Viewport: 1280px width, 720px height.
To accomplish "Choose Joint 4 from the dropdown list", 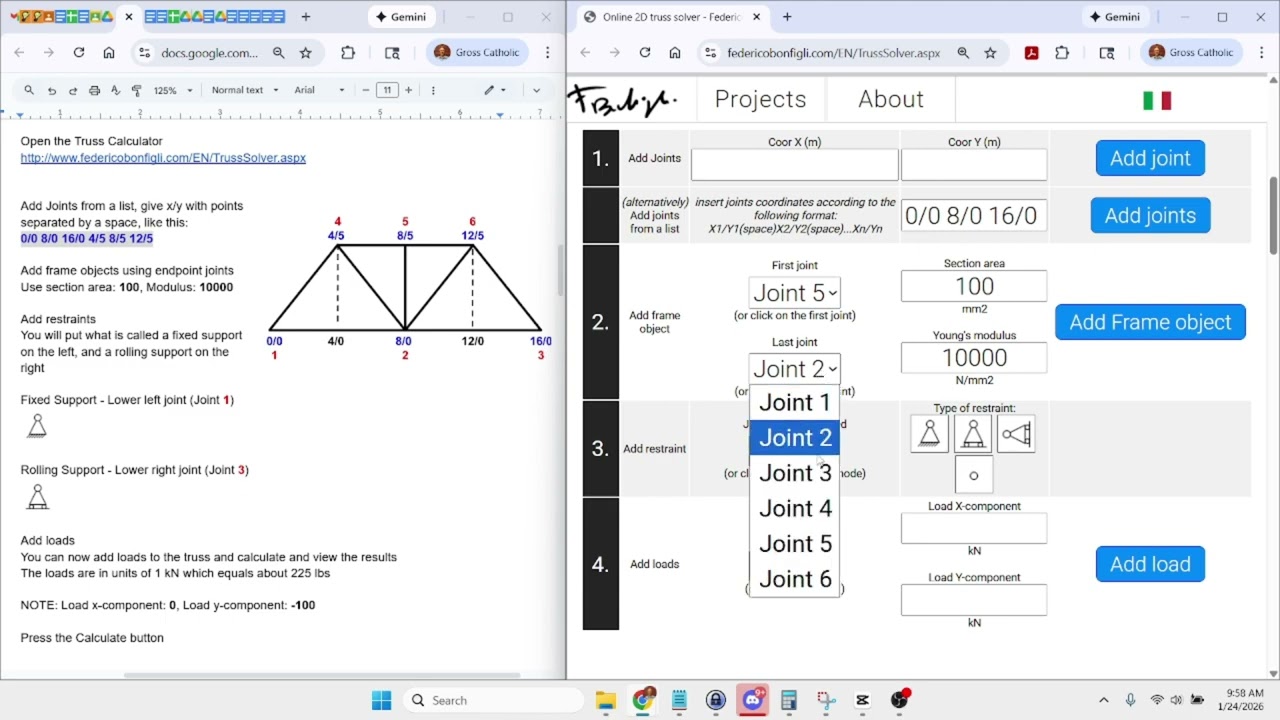I will (795, 508).
